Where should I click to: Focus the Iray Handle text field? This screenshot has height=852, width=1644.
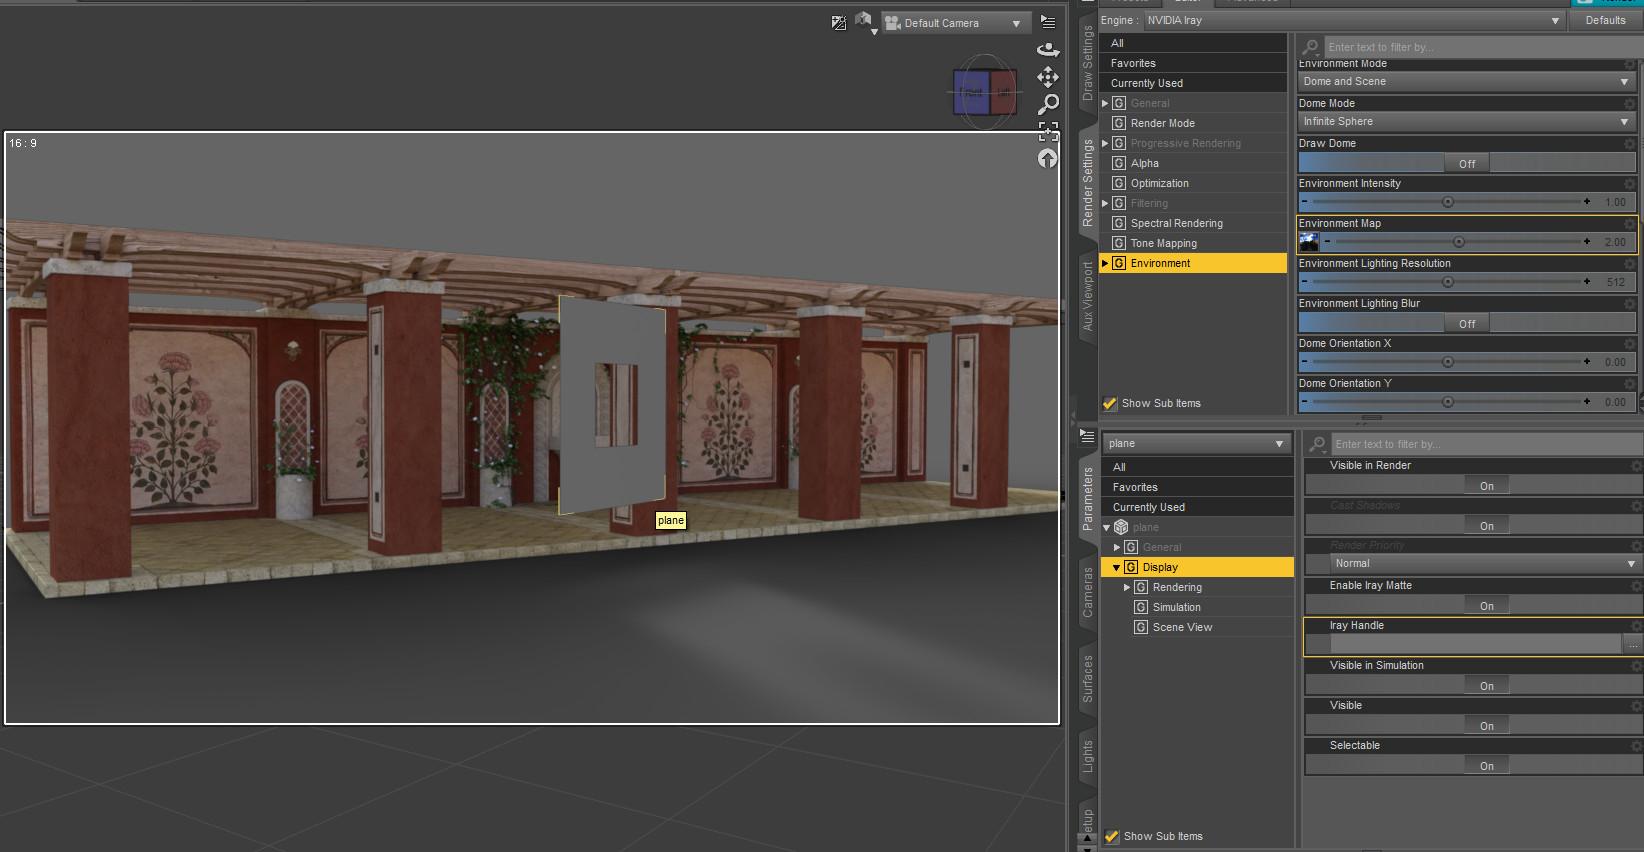[x=1475, y=645]
